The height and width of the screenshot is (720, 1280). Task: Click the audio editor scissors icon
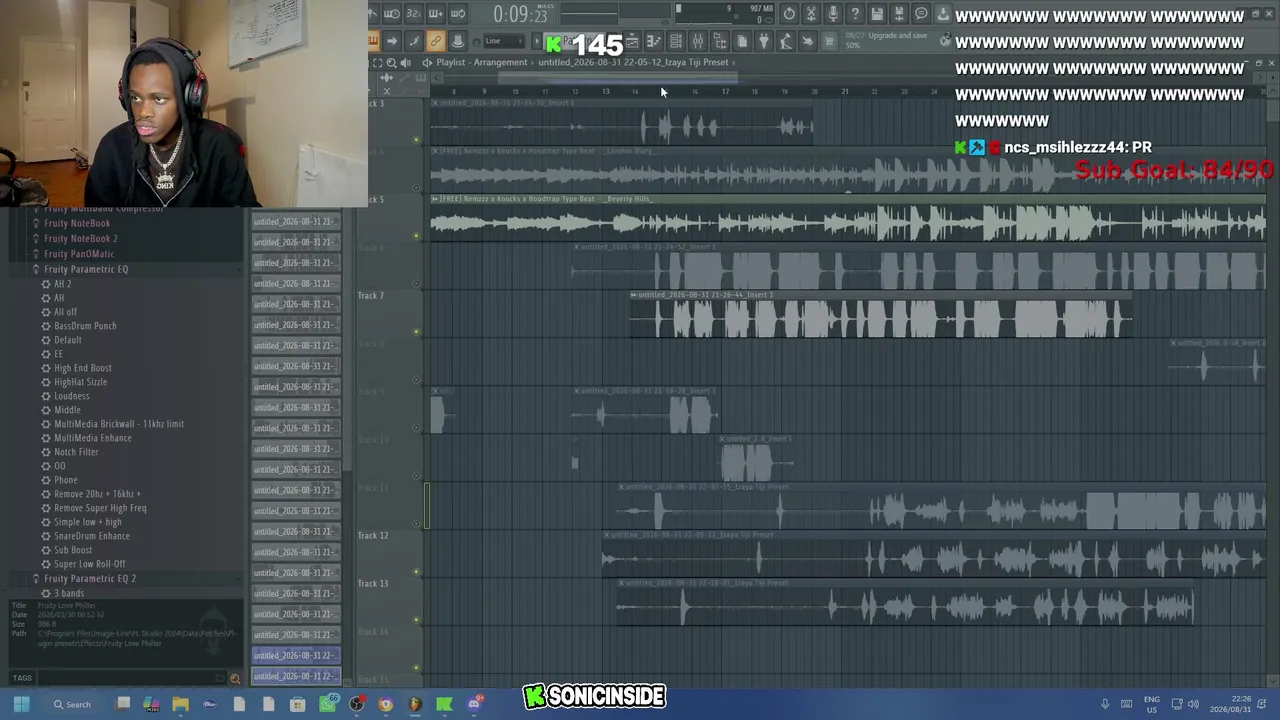point(811,14)
